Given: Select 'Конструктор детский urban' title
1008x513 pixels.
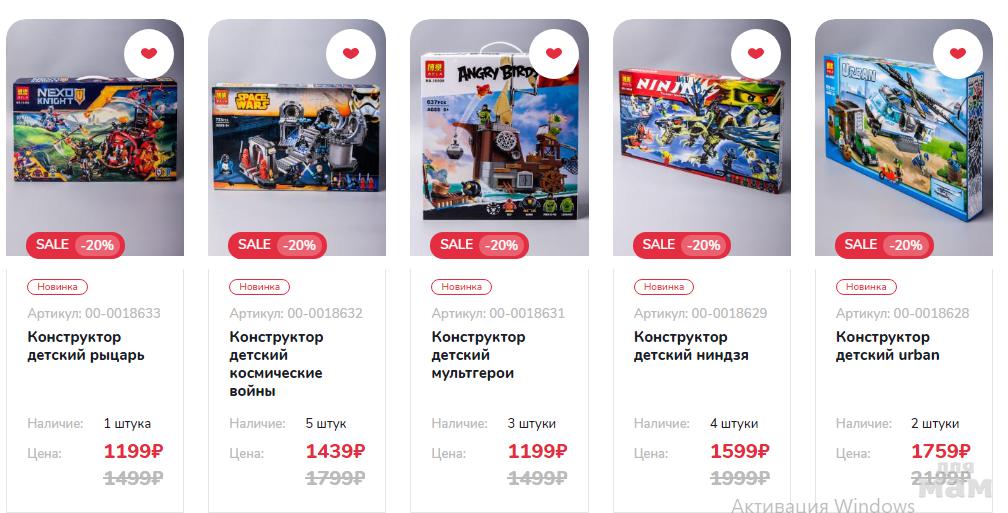Looking at the screenshot, I should [x=887, y=346].
